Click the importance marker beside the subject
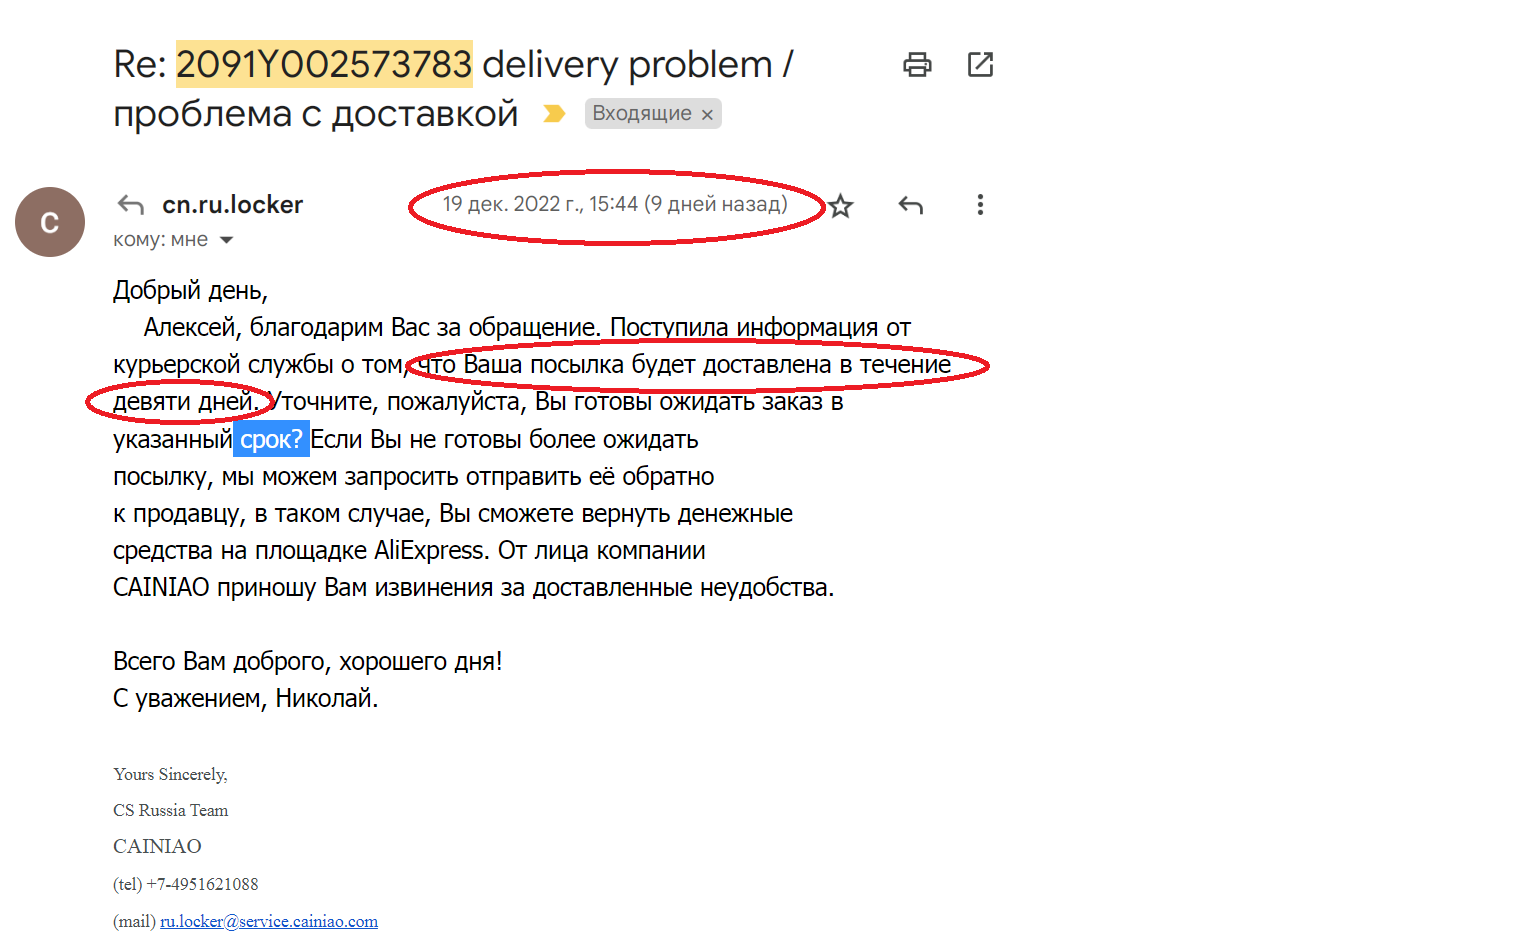The image size is (1536, 944). coord(554,114)
